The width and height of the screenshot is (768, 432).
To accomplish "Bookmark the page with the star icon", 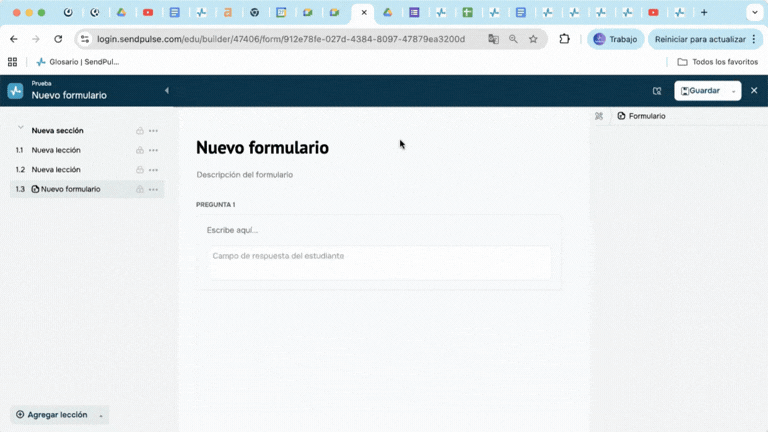I will point(533,39).
